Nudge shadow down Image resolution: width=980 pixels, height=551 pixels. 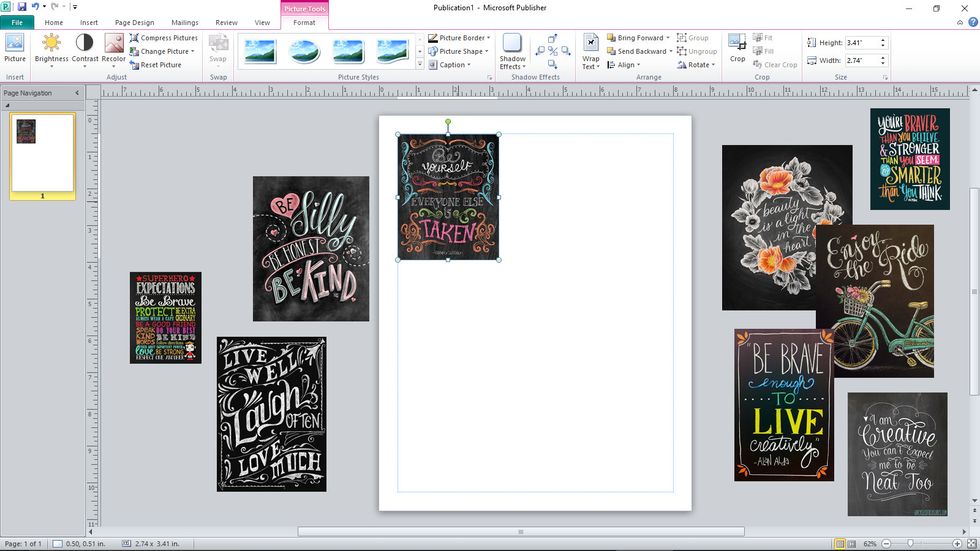552,64
